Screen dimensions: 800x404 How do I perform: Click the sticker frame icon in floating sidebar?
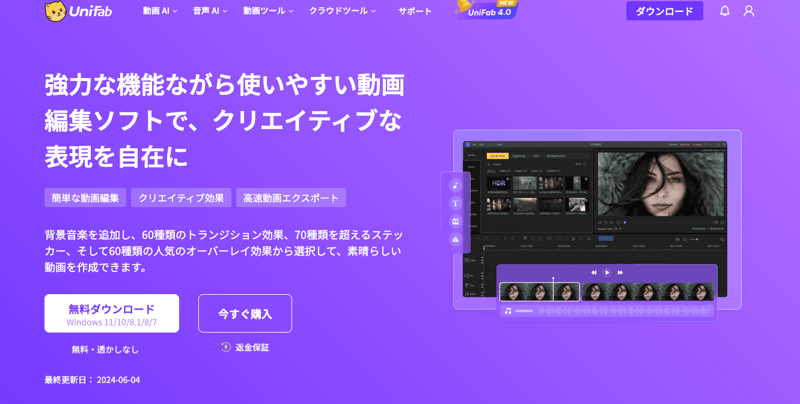[x=456, y=221]
